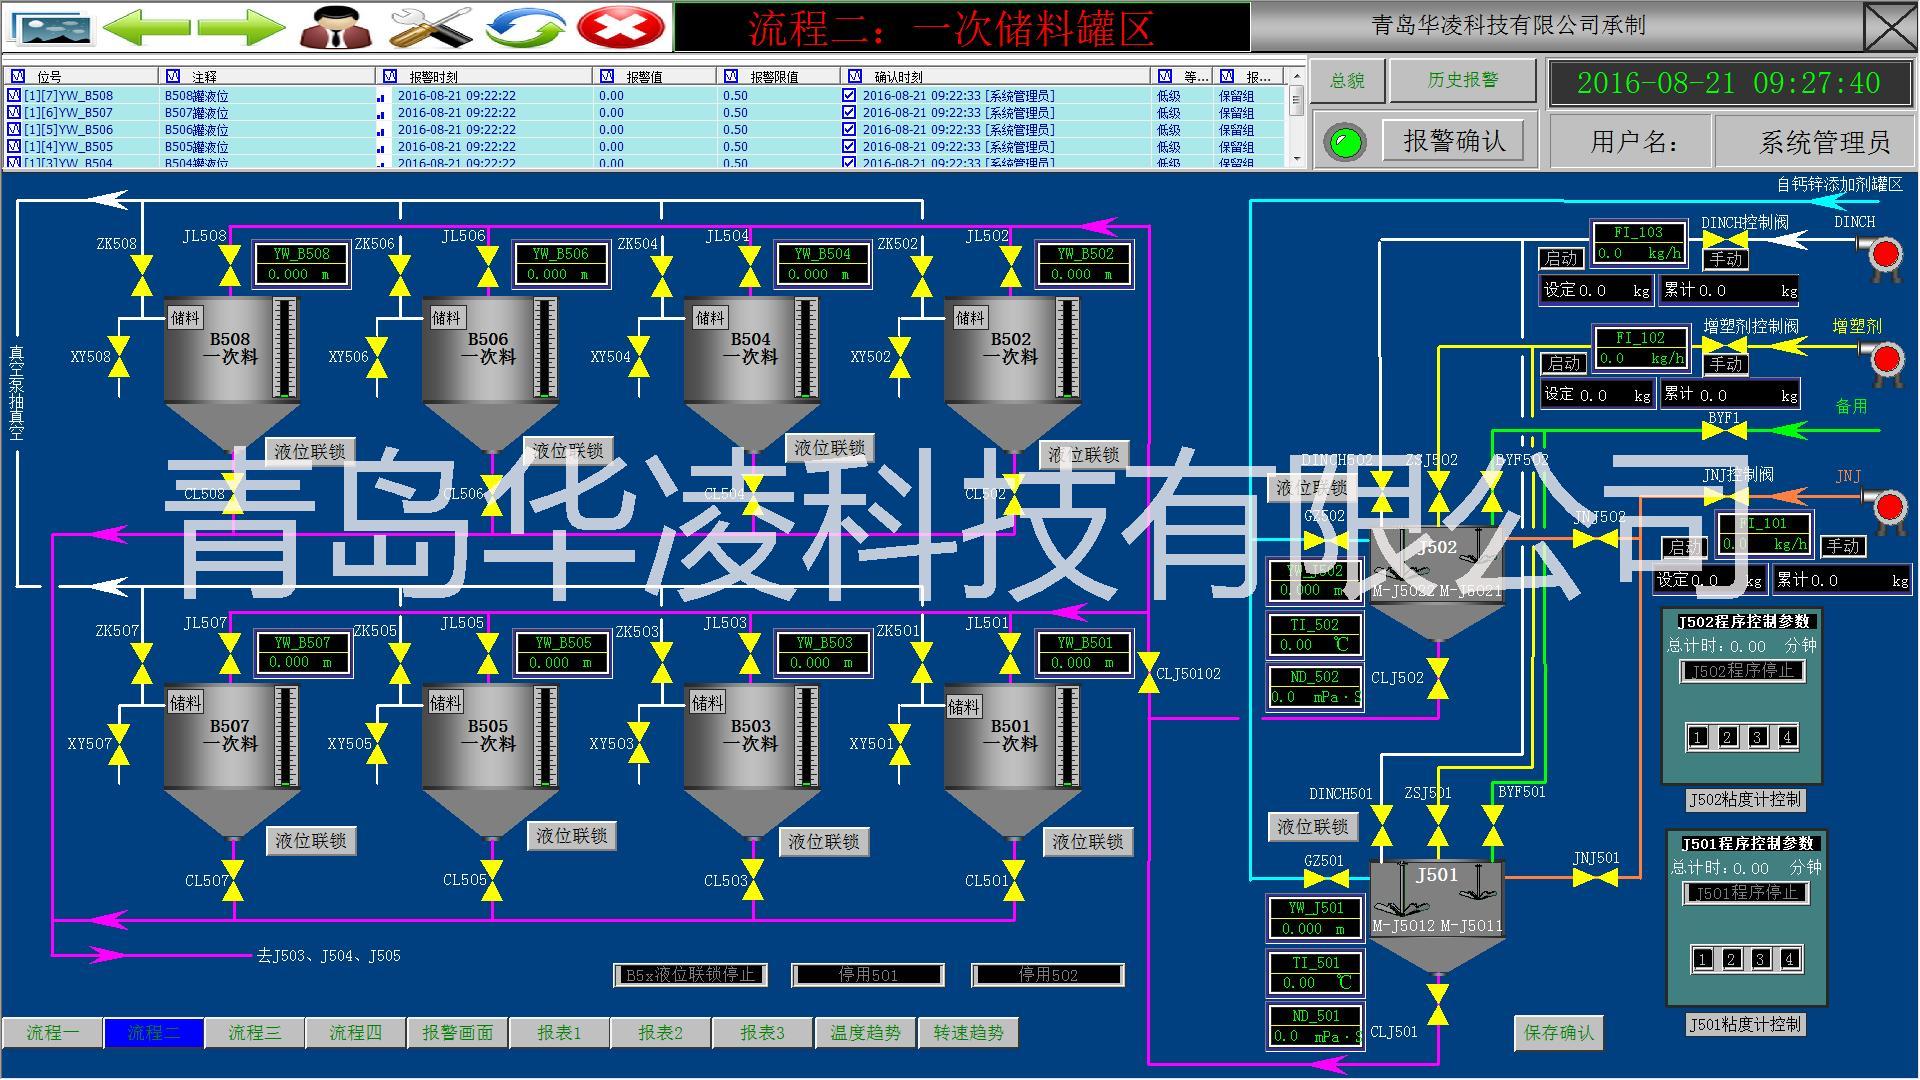
Task: Click the 总貌 button
Action: pyautogui.click(x=1347, y=81)
